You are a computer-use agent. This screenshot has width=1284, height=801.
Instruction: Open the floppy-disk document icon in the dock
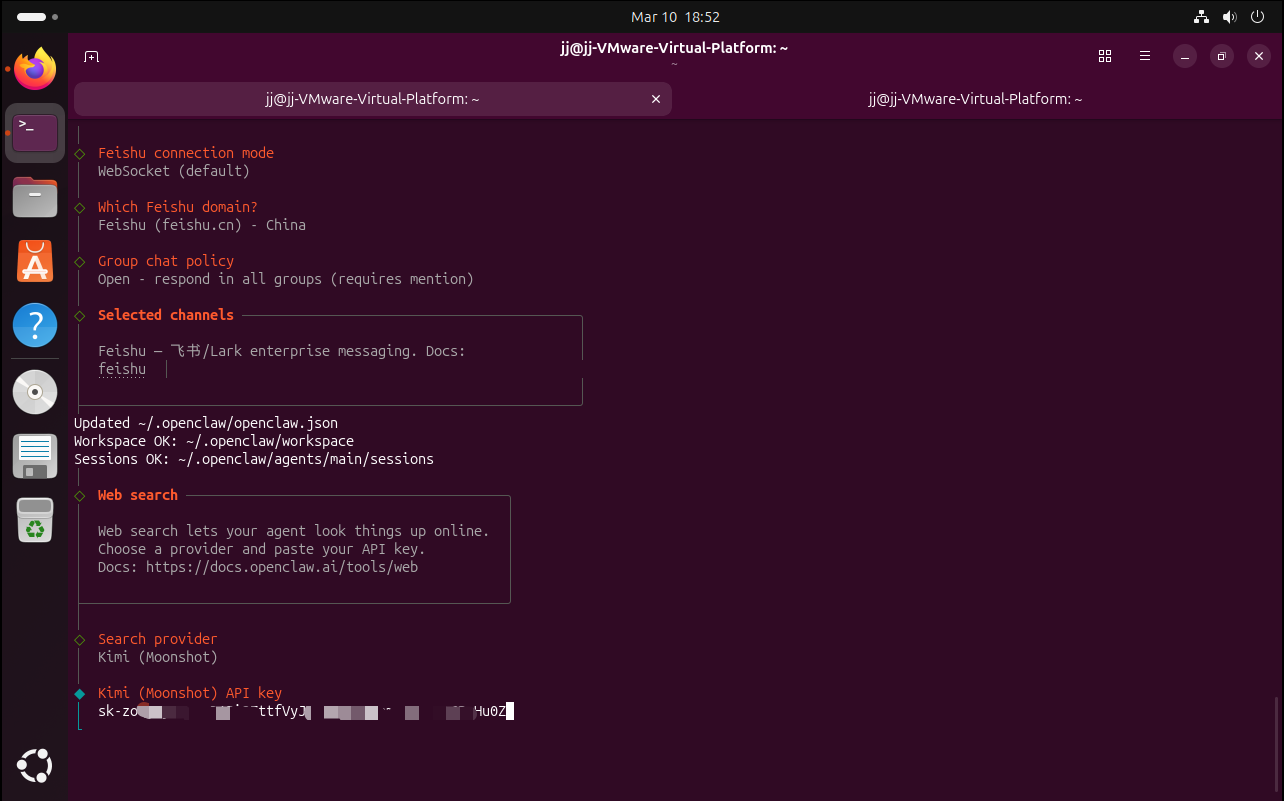click(x=35, y=456)
